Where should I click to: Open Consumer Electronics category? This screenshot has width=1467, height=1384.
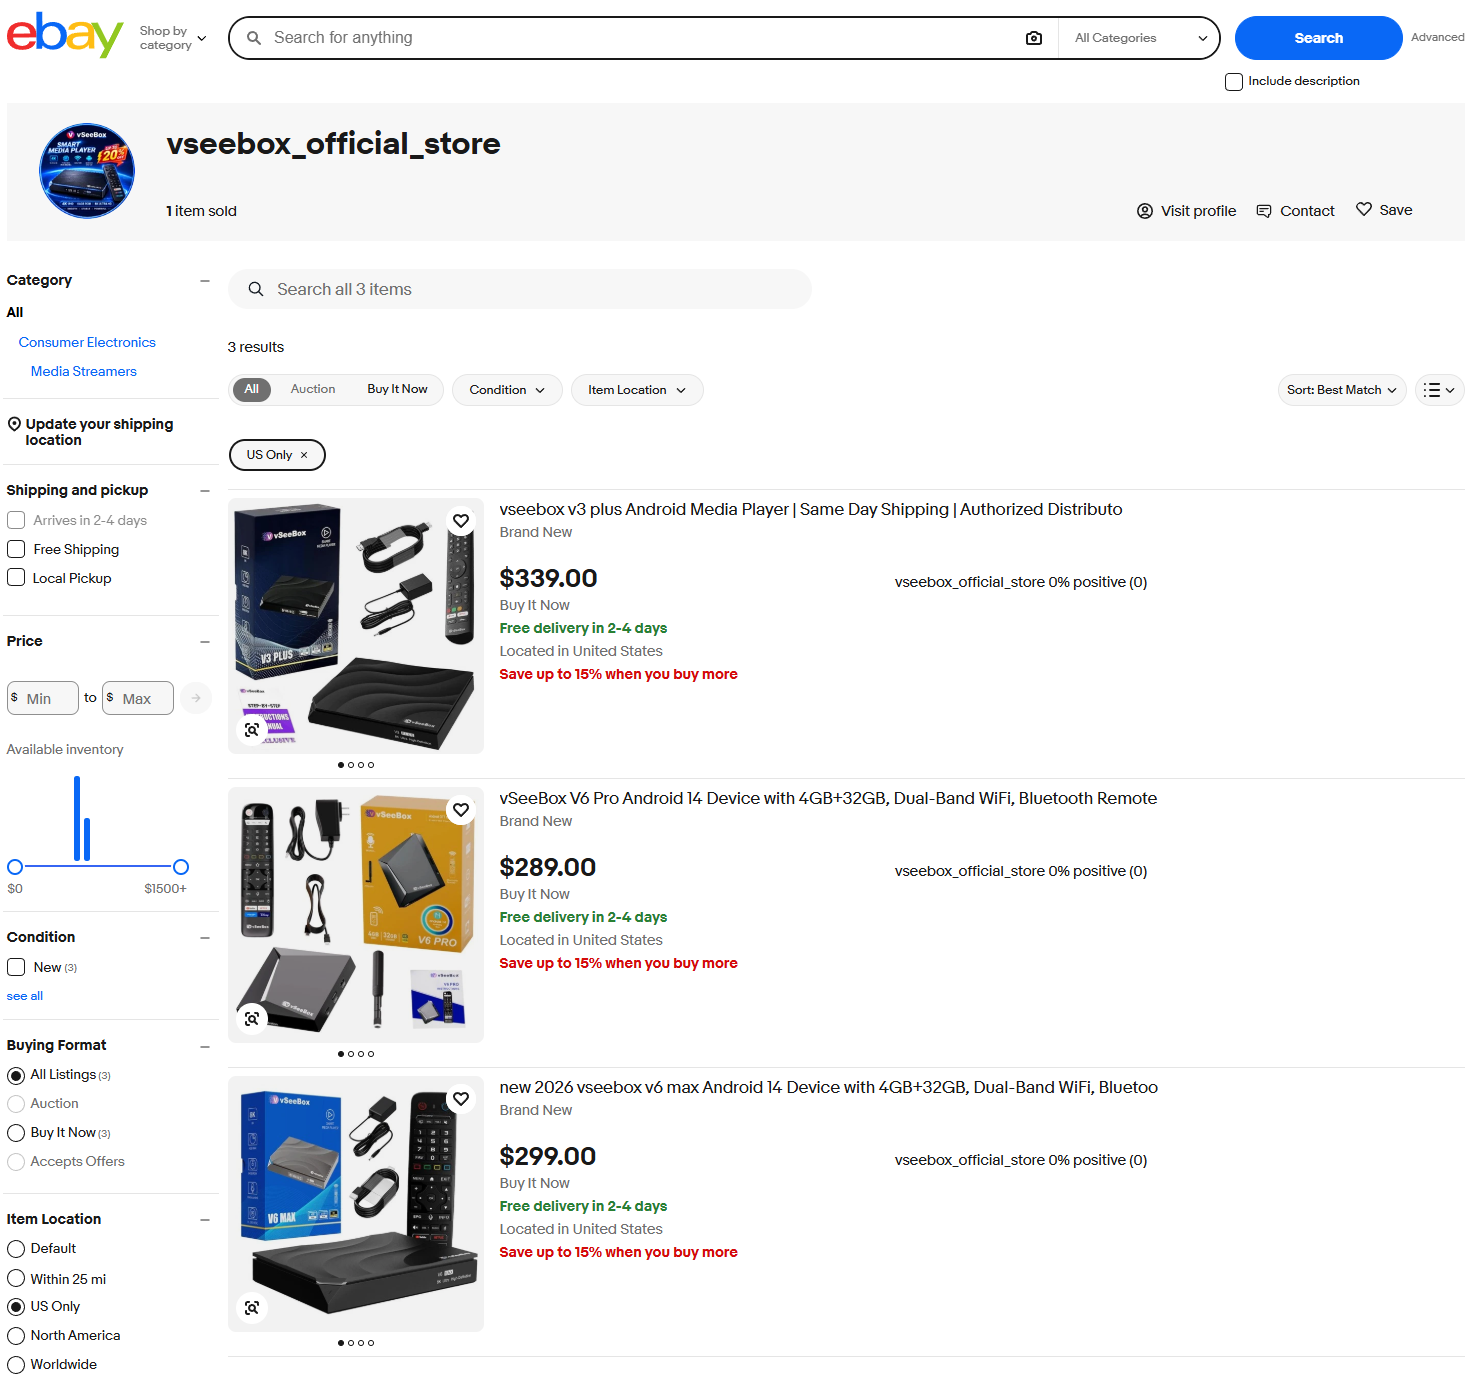(x=87, y=342)
